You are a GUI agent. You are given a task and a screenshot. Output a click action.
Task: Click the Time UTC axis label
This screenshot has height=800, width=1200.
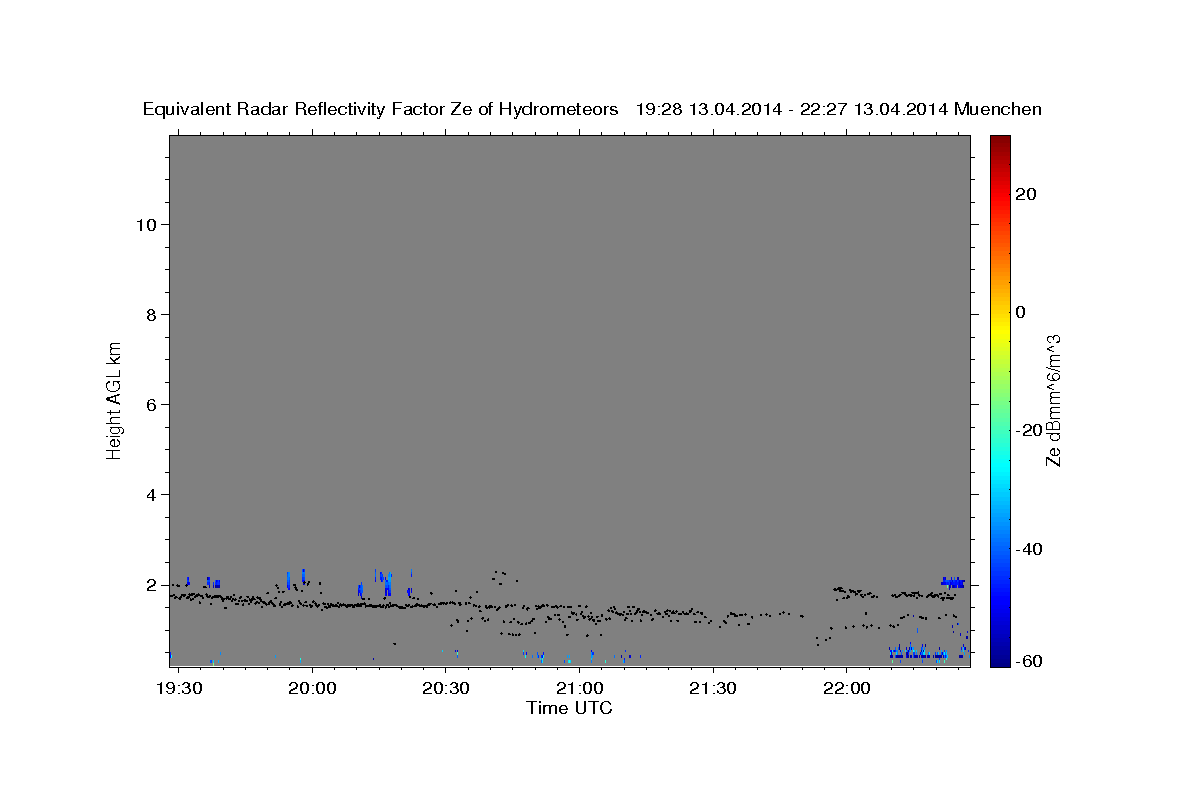point(569,708)
